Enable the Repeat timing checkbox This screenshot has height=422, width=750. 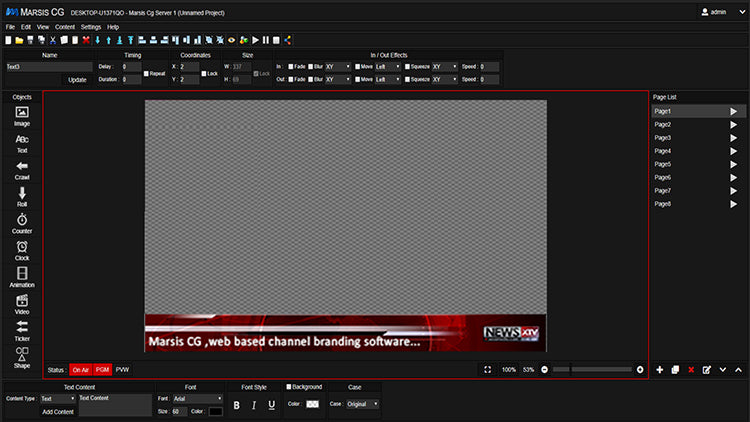[147, 73]
